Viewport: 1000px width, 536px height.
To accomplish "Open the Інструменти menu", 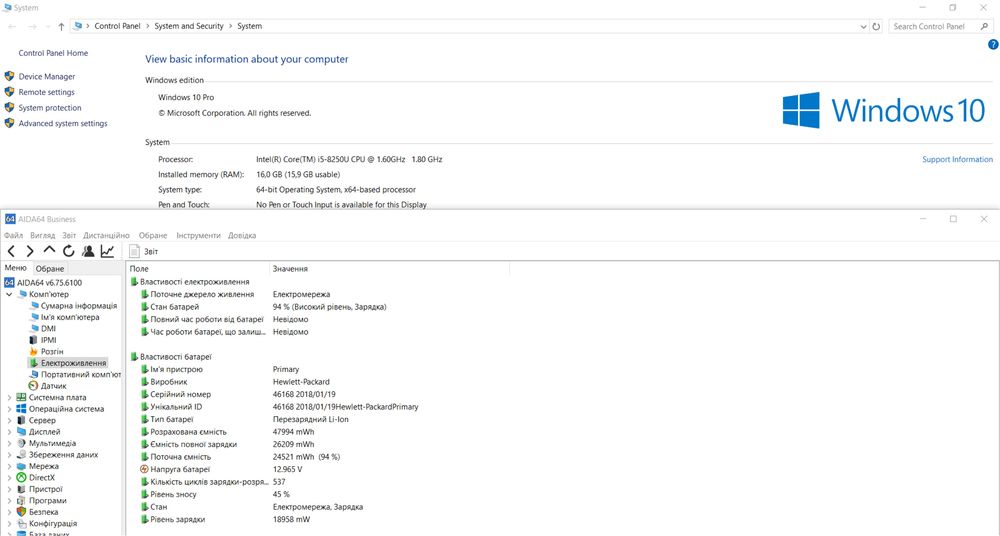I will tap(198, 235).
